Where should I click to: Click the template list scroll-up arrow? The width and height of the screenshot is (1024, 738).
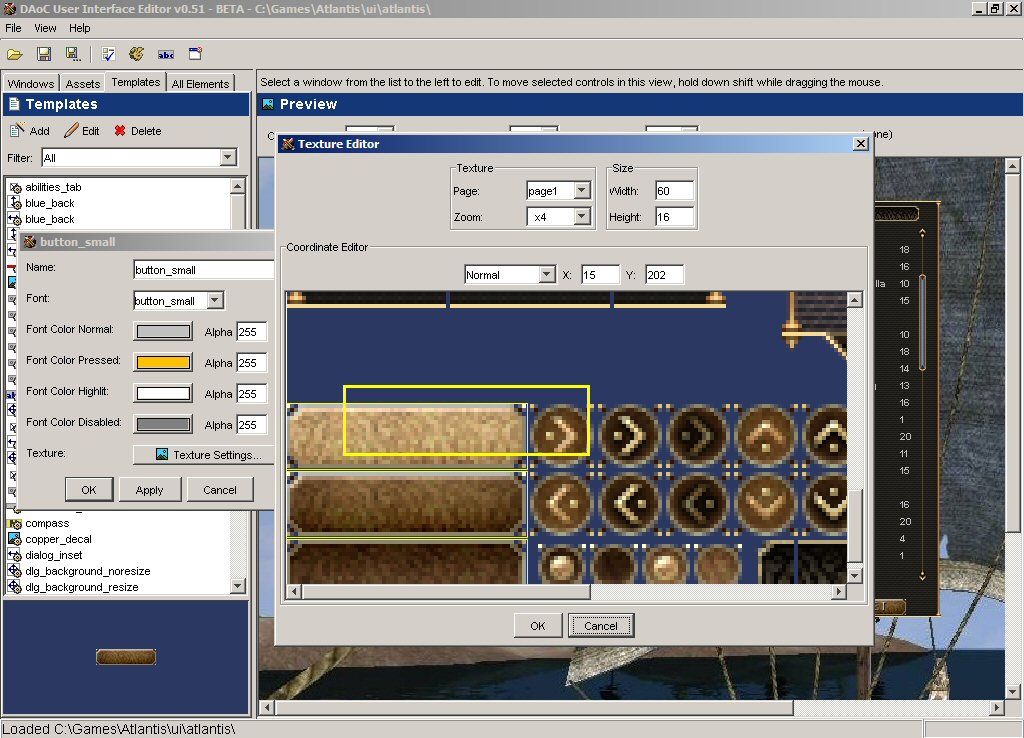click(x=238, y=187)
